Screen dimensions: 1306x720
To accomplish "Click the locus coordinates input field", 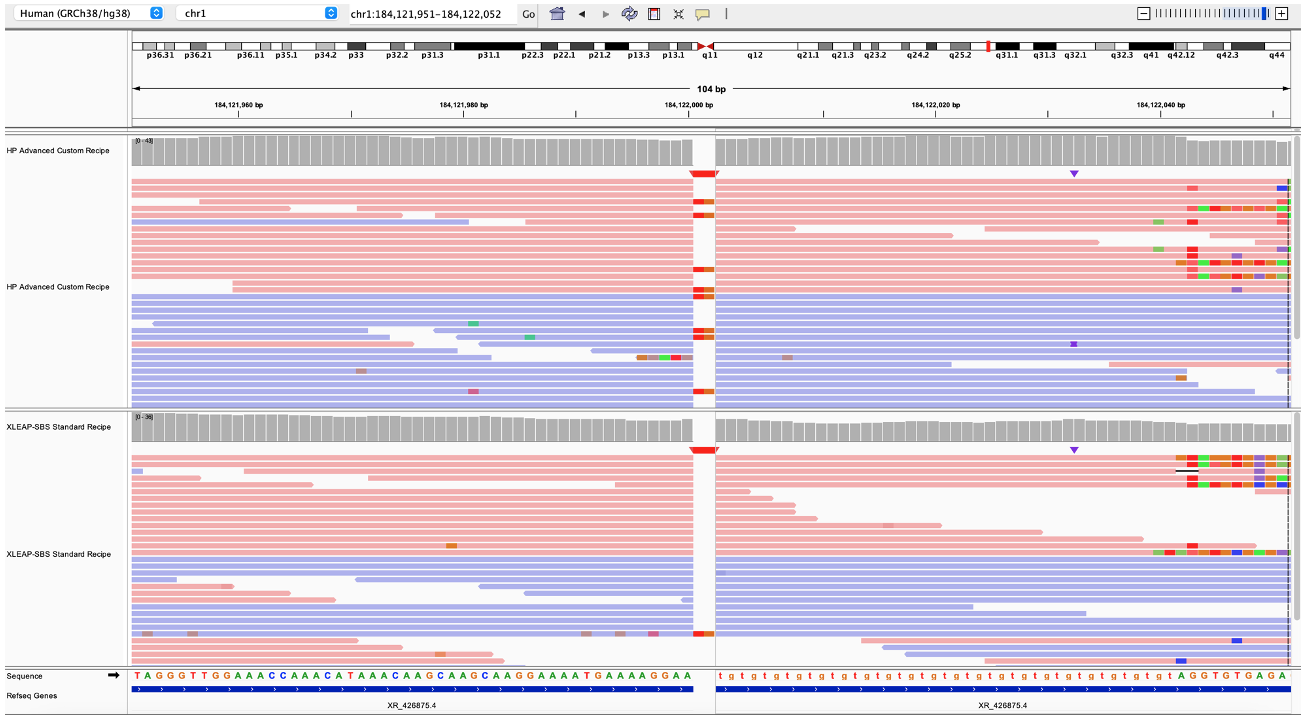I will 430,14.
